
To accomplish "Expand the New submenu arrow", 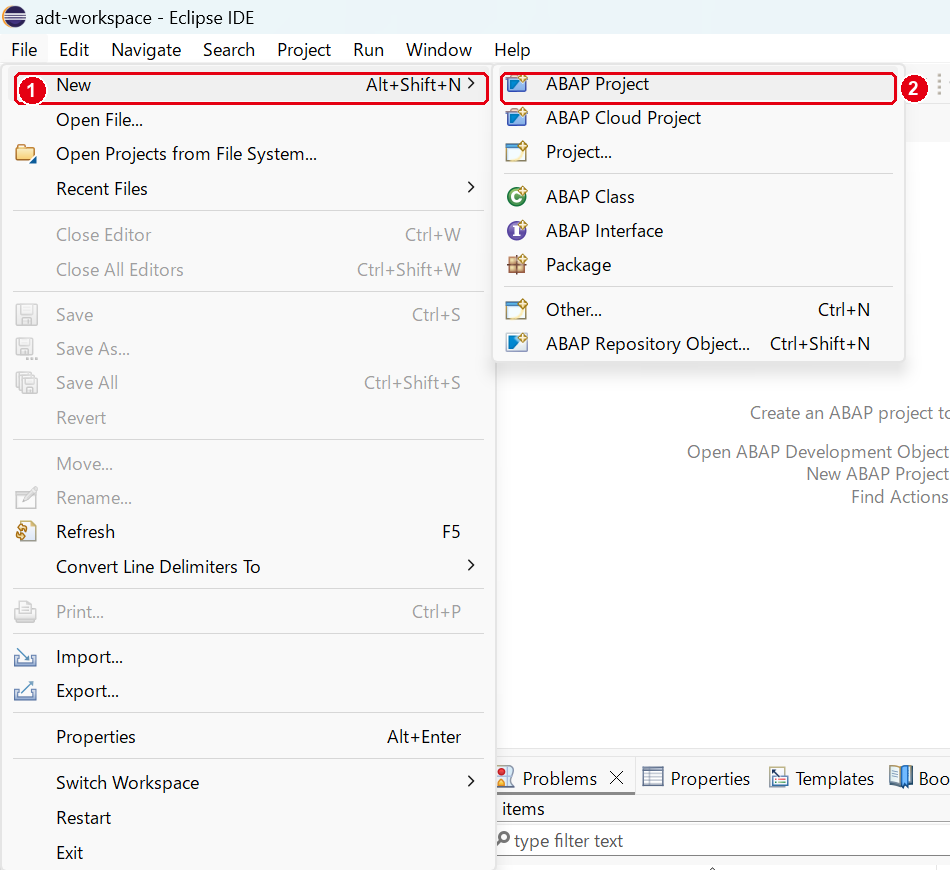I will pyautogui.click(x=471, y=84).
